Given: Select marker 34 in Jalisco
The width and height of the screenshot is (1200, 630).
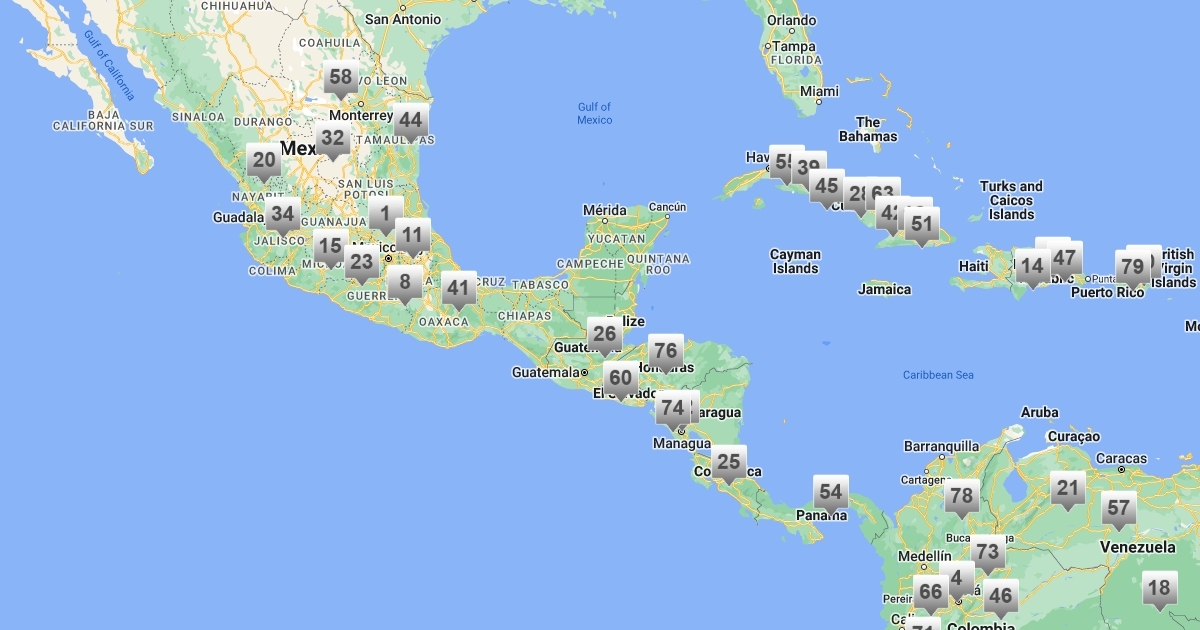Looking at the screenshot, I should [x=283, y=214].
